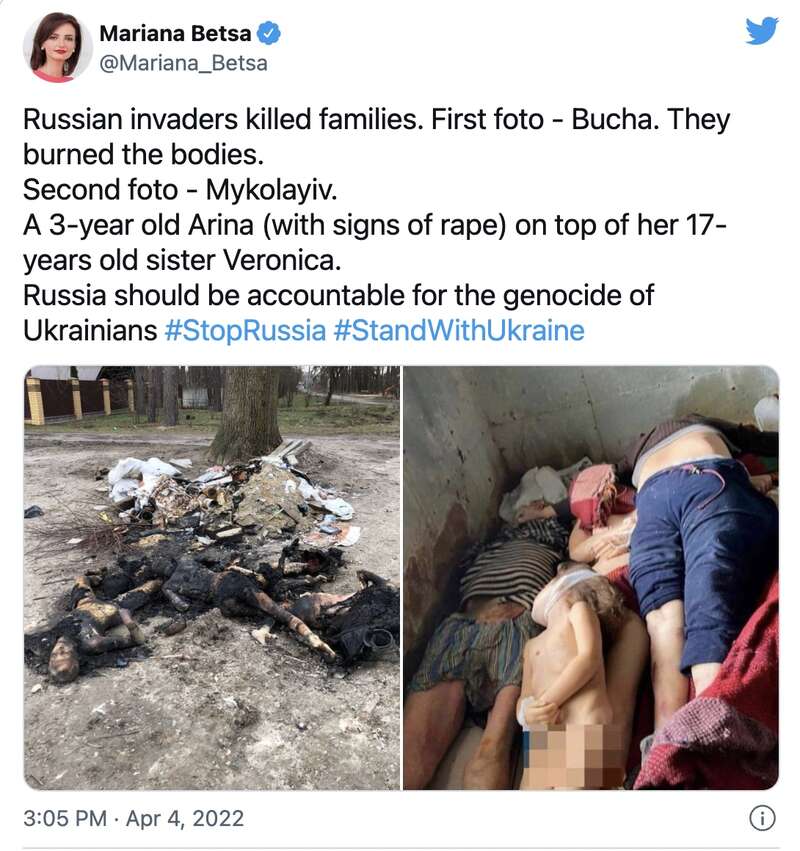
Task: Follow the #StopRussia hashtag
Action: click(245, 331)
